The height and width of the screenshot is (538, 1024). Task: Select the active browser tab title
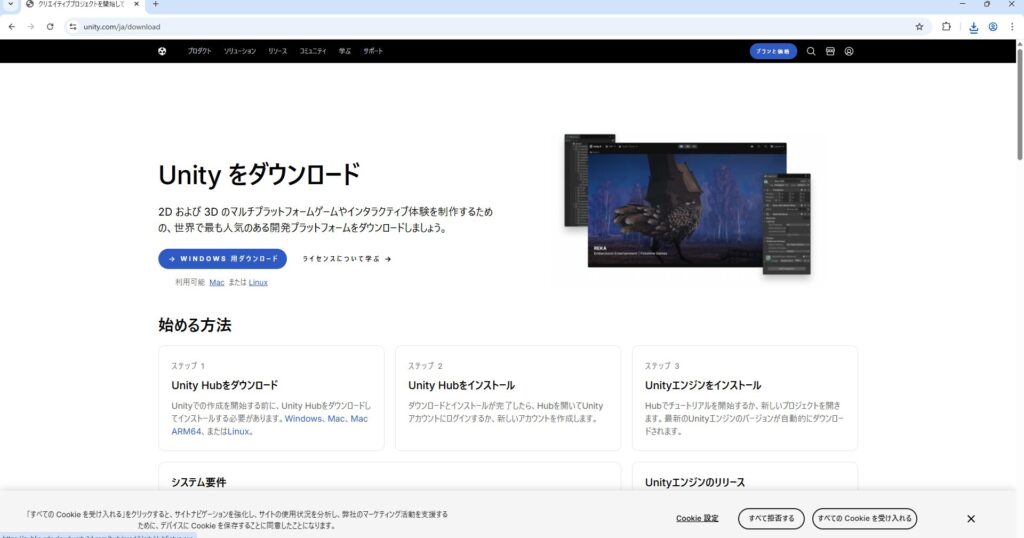click(x=81, y=4)
